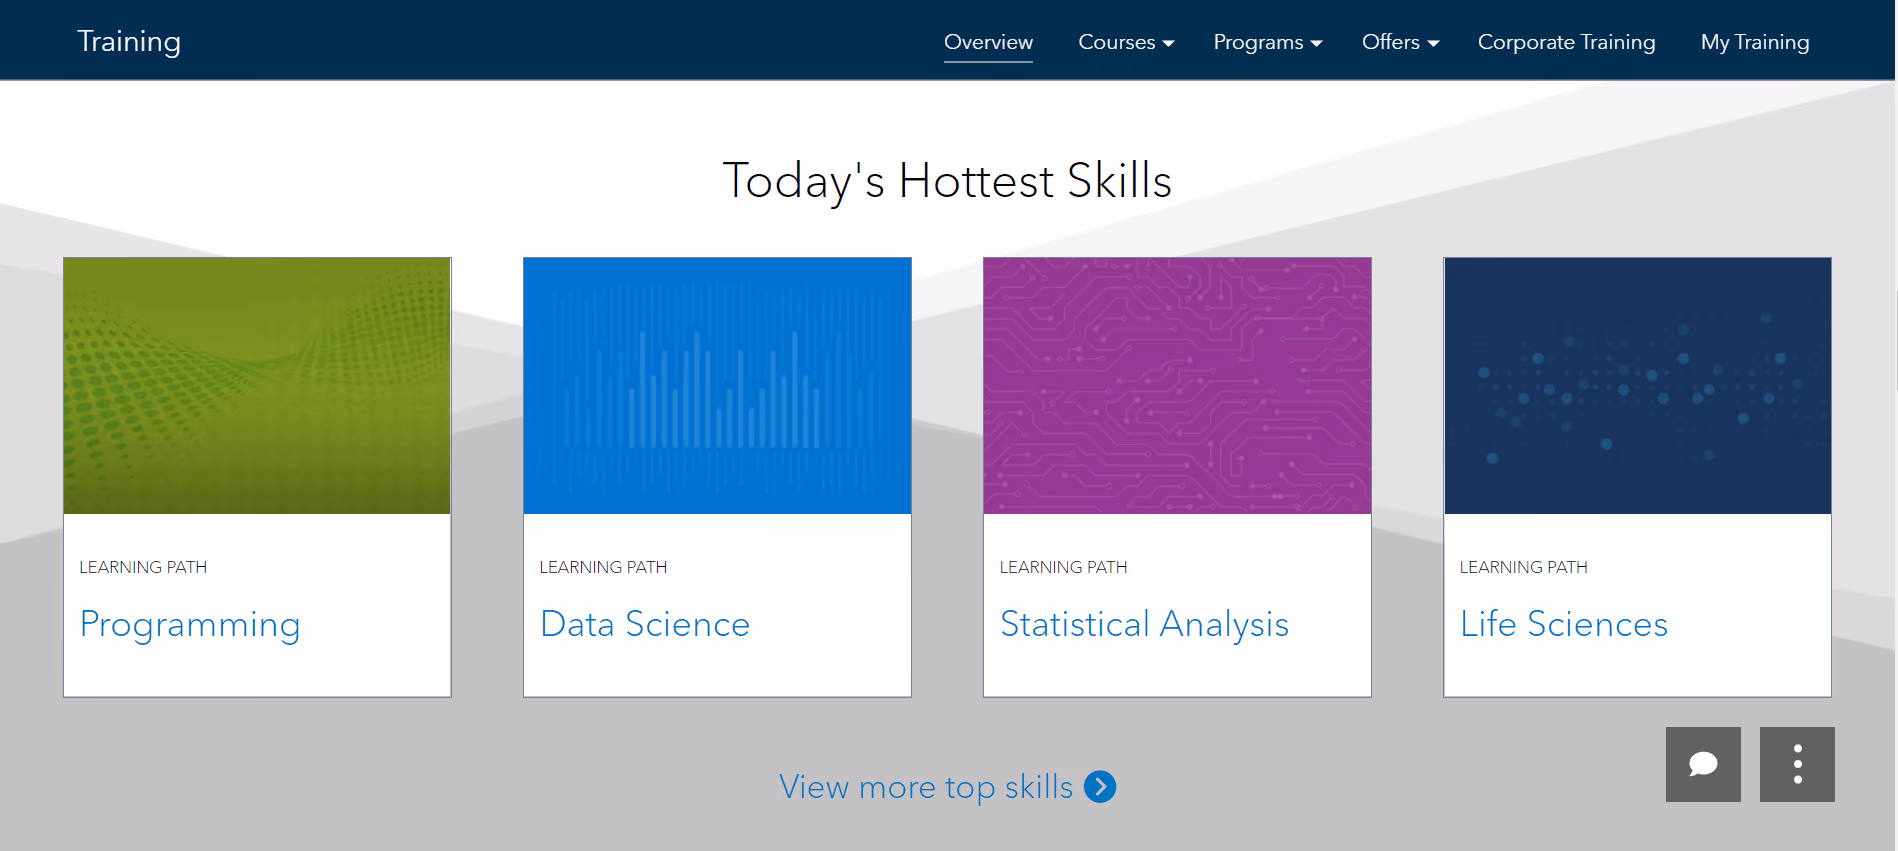Click LEARNING PATH label above Life Sciences
Image resolution: width=1898 pixels, height=851 pixels.
click(1523, 567)
